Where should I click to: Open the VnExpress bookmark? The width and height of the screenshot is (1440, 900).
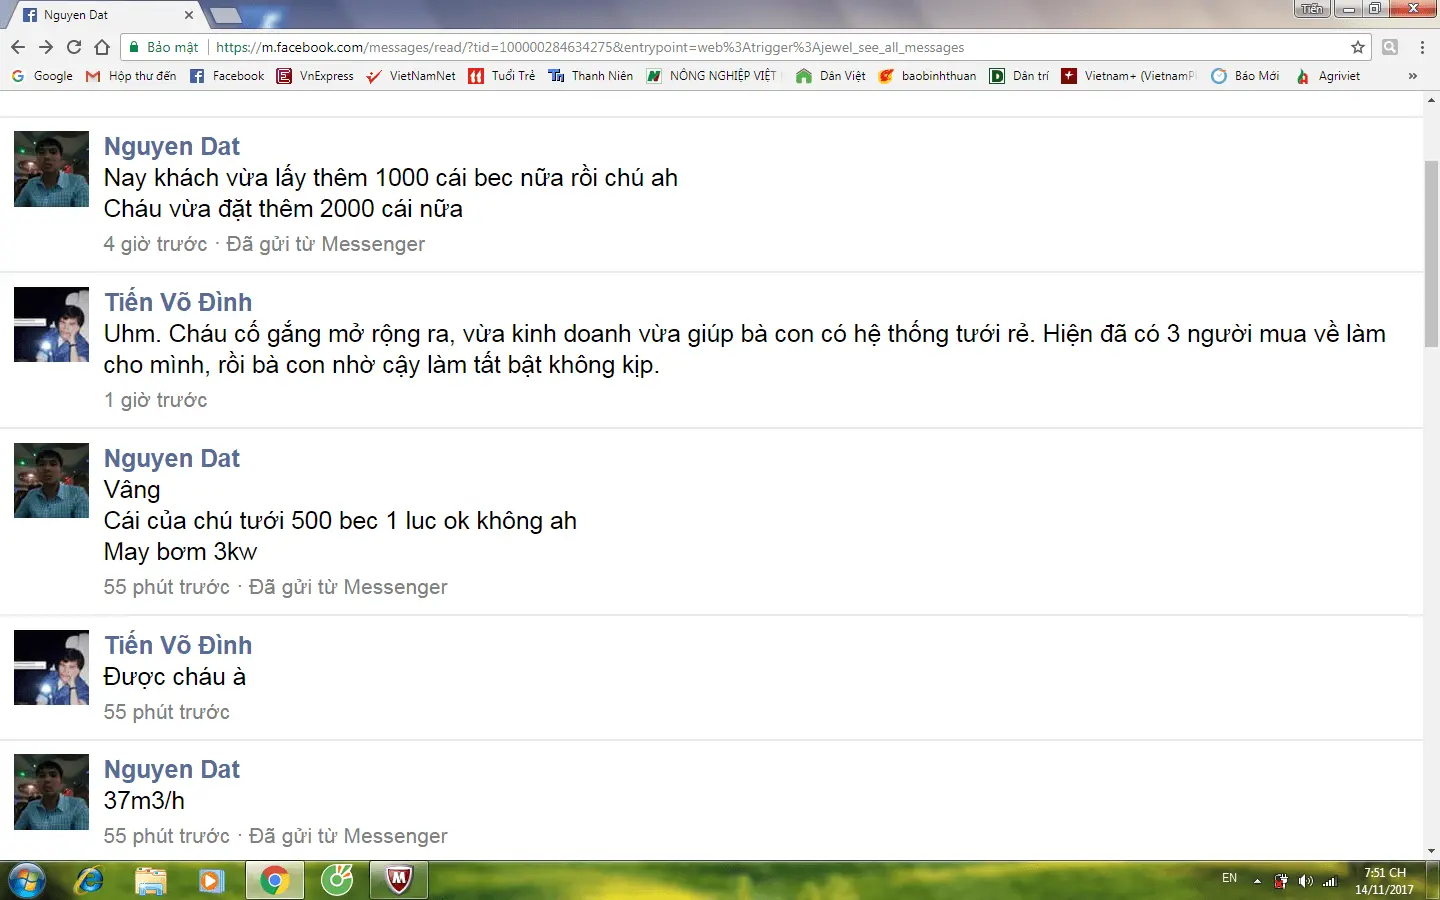tap(316, 75)
